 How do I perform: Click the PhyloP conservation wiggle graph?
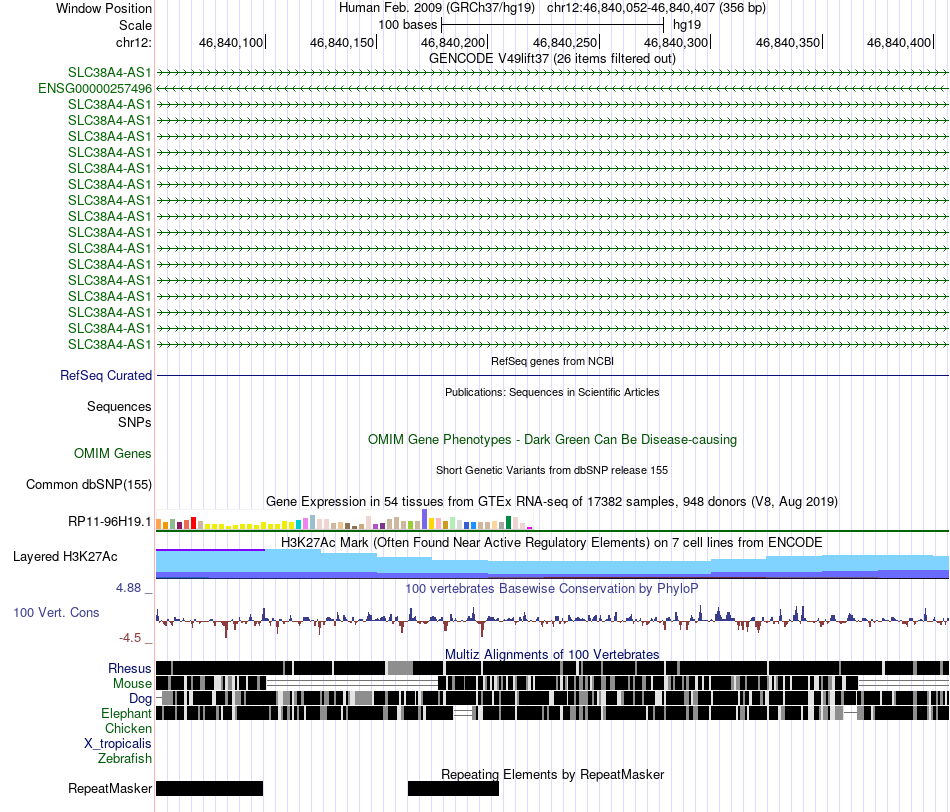(x=553, y=620)
